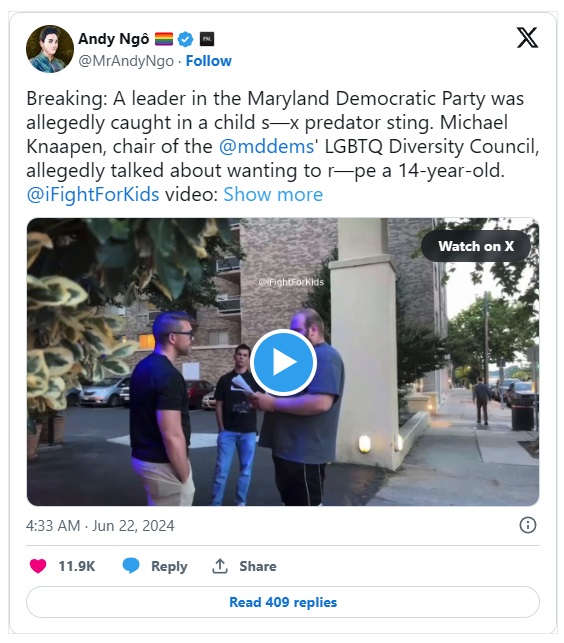Click the blue speech bubble reply icon
Image resolution: width=564 pixels, height=643 pixels.
pyautogui.click(x=131, y=566)
